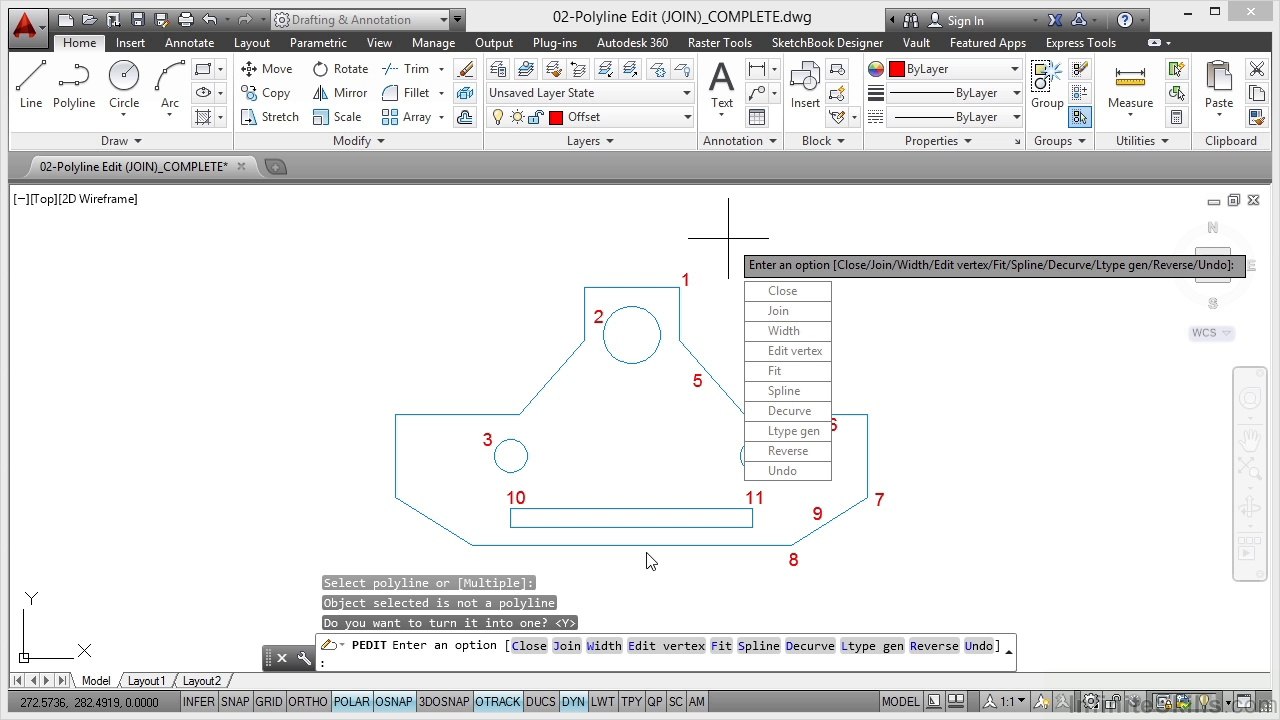The image size is (1280, 720).
Task: Activate the Trim tool
Action: click(x=406, y=69)
